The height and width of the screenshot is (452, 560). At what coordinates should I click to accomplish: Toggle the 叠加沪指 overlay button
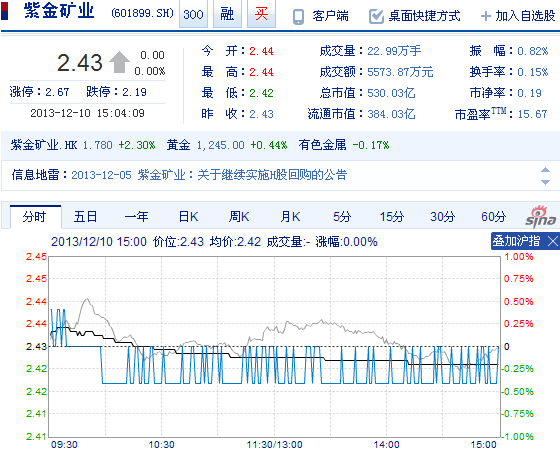tap(516, 241)
